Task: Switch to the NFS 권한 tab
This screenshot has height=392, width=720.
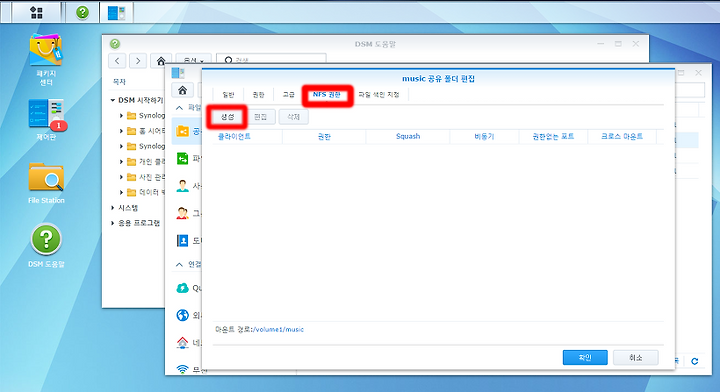Action: pyautogui.click(x=327, y=95)
